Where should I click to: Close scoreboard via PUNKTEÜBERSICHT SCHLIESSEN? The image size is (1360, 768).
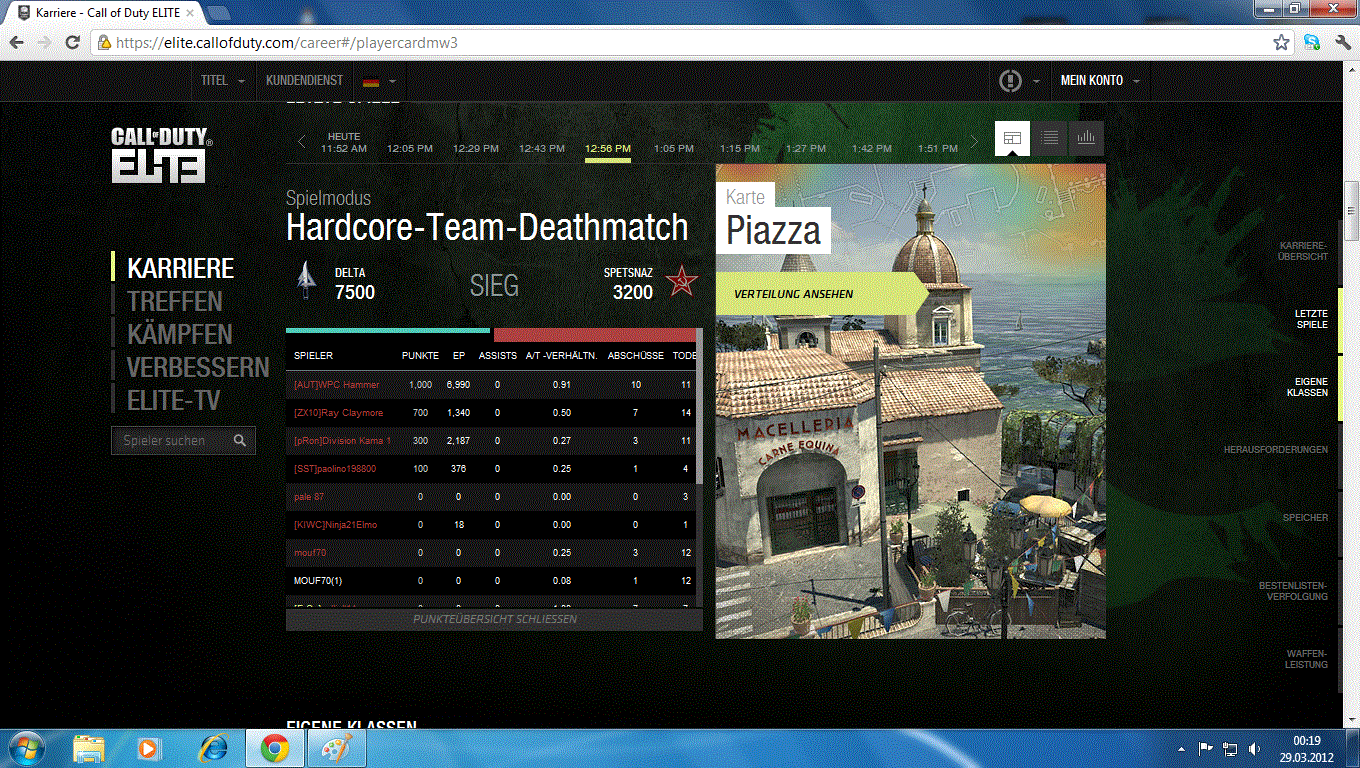coord(494,620)
